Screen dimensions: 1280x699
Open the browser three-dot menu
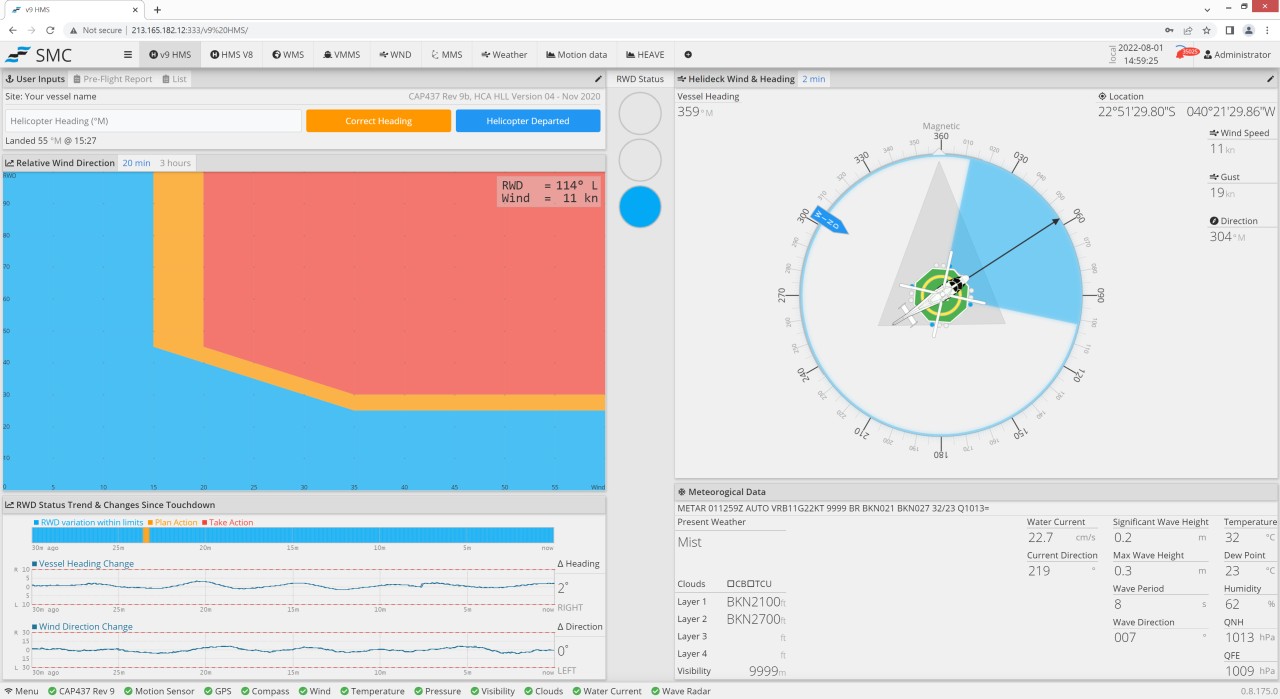click(1267, 30)
